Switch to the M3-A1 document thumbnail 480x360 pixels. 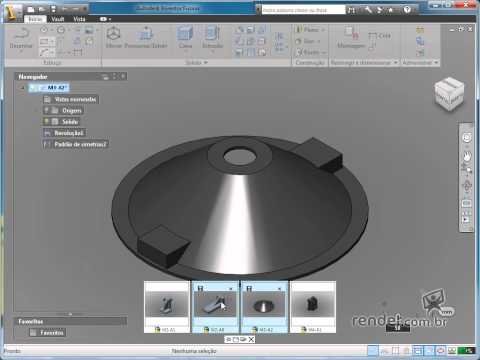point(167,307)
